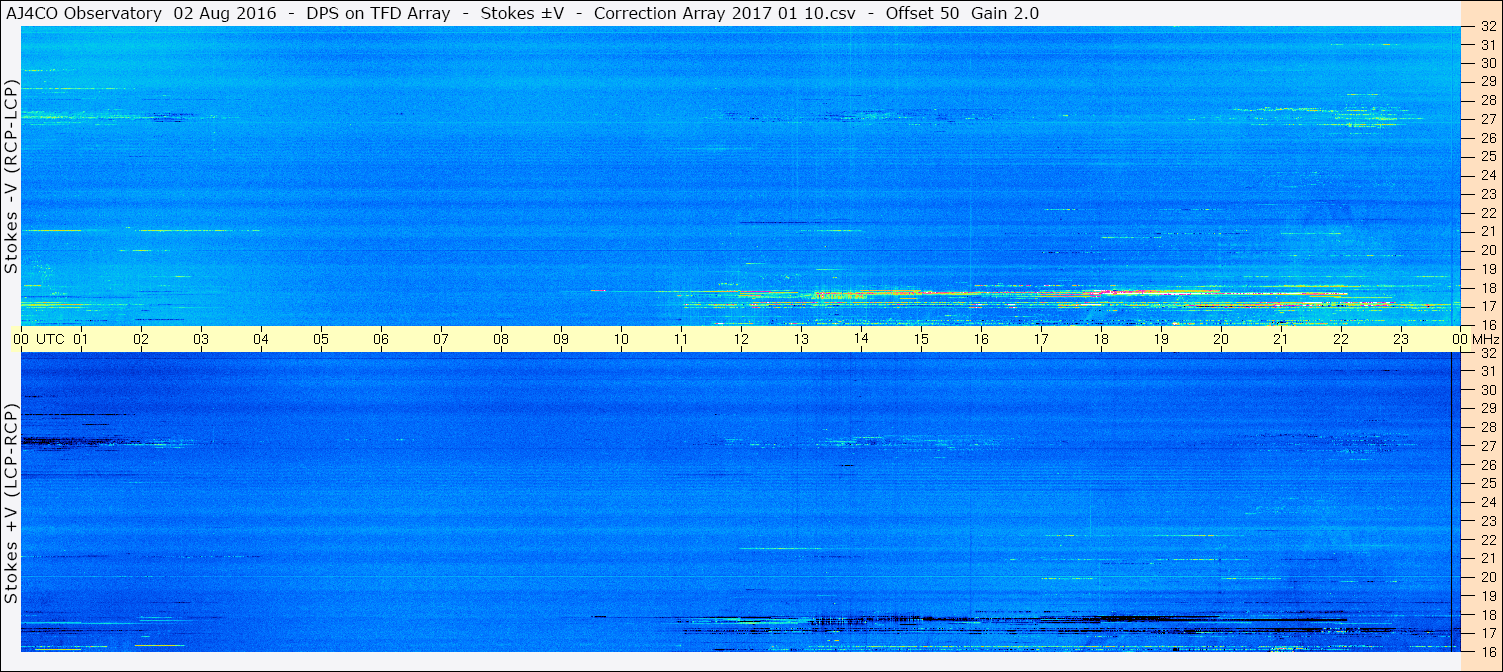Click the 18 MHz tick of the upper spectrogram
The width and height of the screenshot is (1503, 672).
1487,288
